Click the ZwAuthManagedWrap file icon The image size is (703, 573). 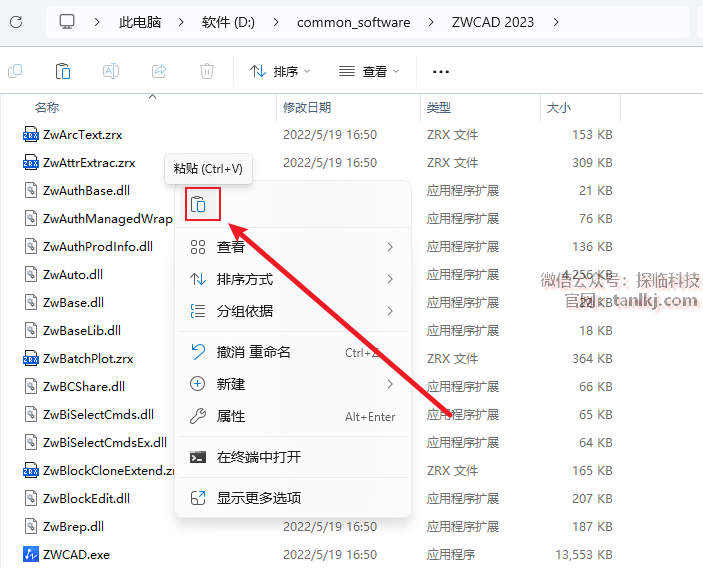tap(30, 218)
